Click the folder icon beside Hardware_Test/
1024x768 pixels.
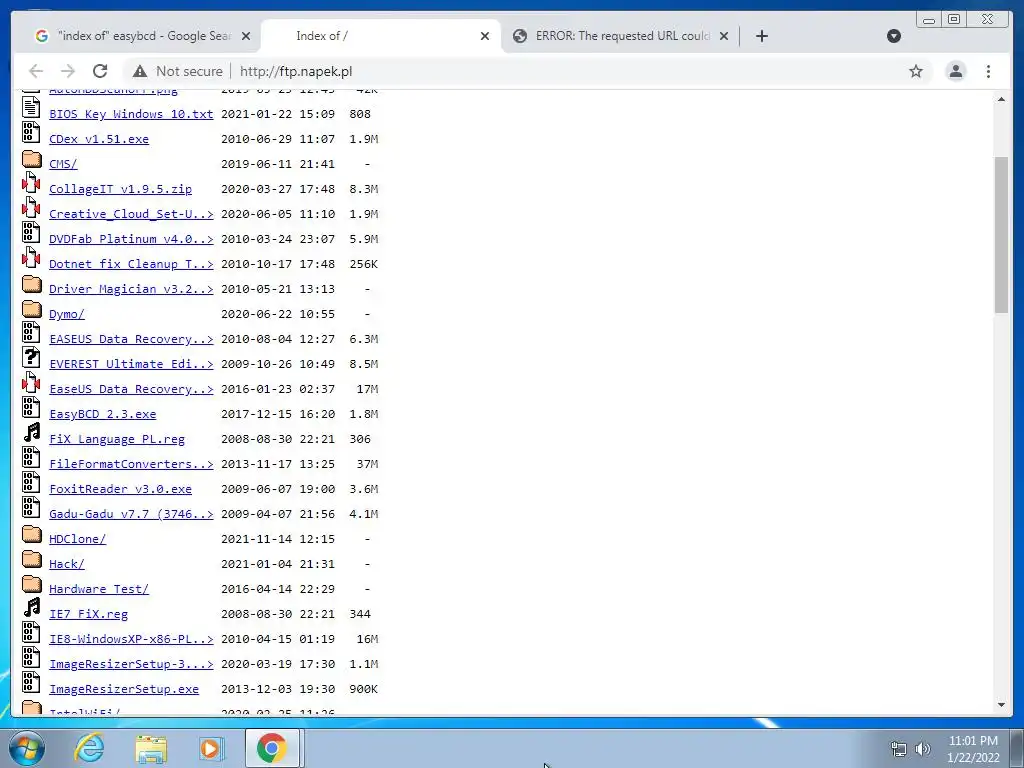click(31, 583)
